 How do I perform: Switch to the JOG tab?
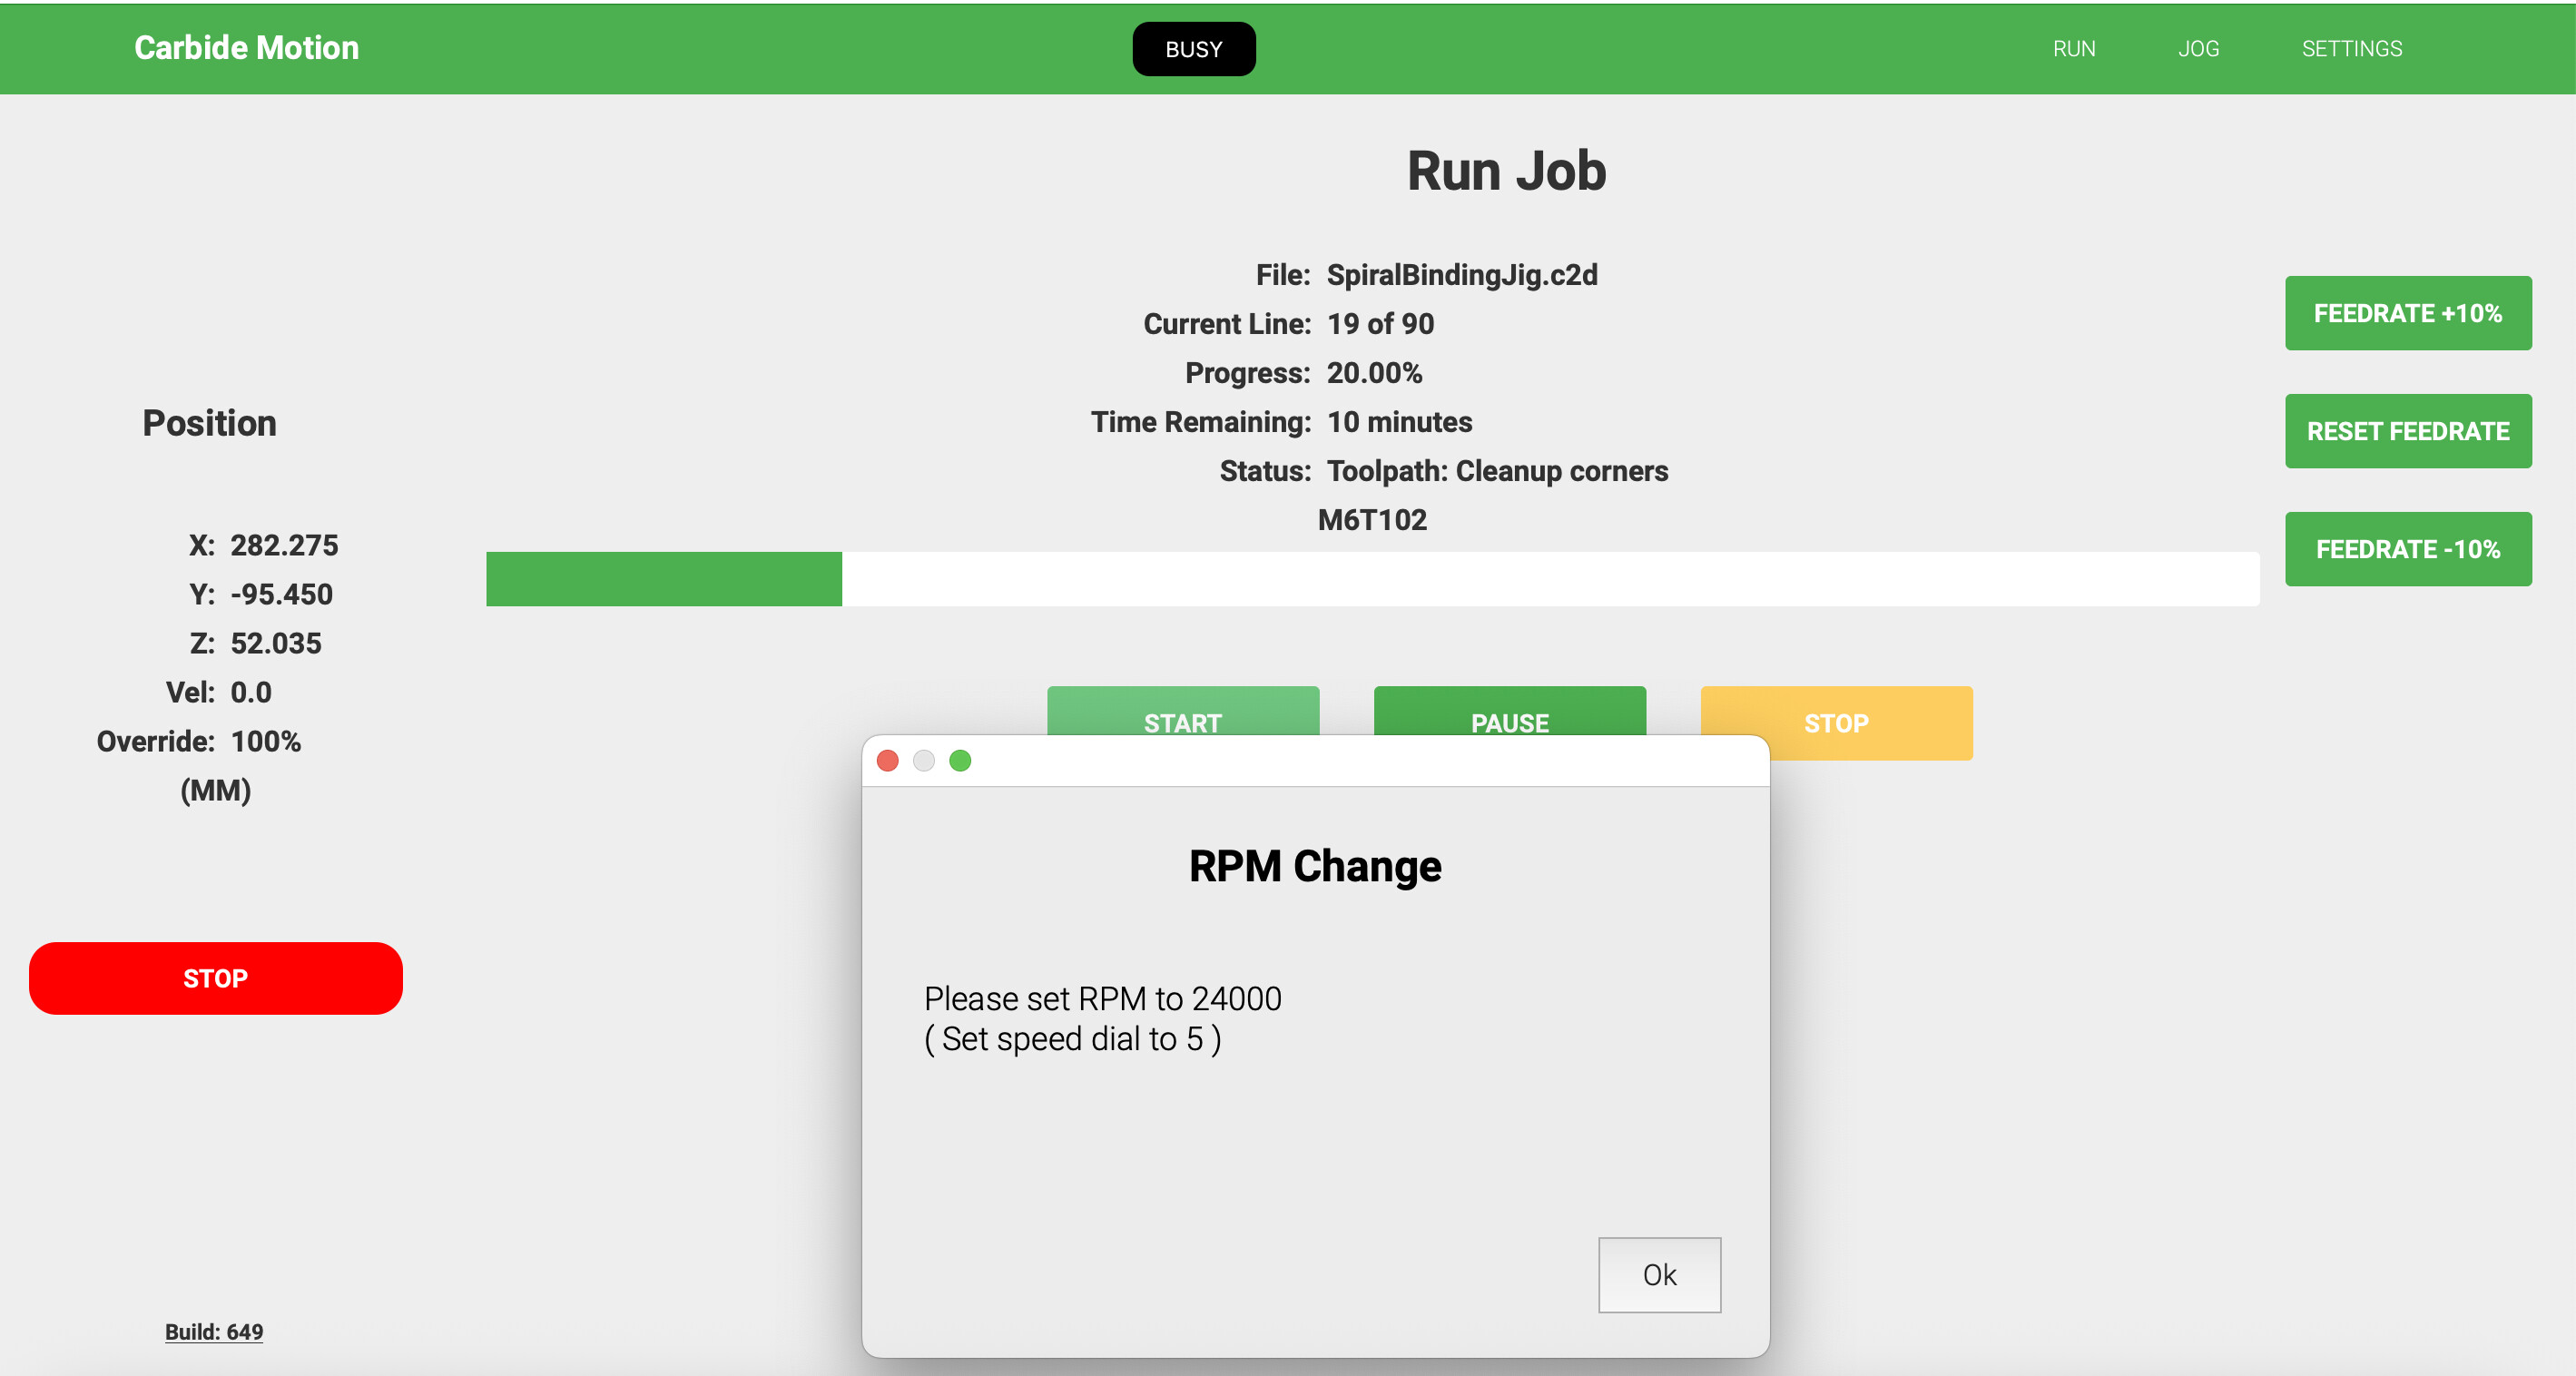(x=2198, y=48)
